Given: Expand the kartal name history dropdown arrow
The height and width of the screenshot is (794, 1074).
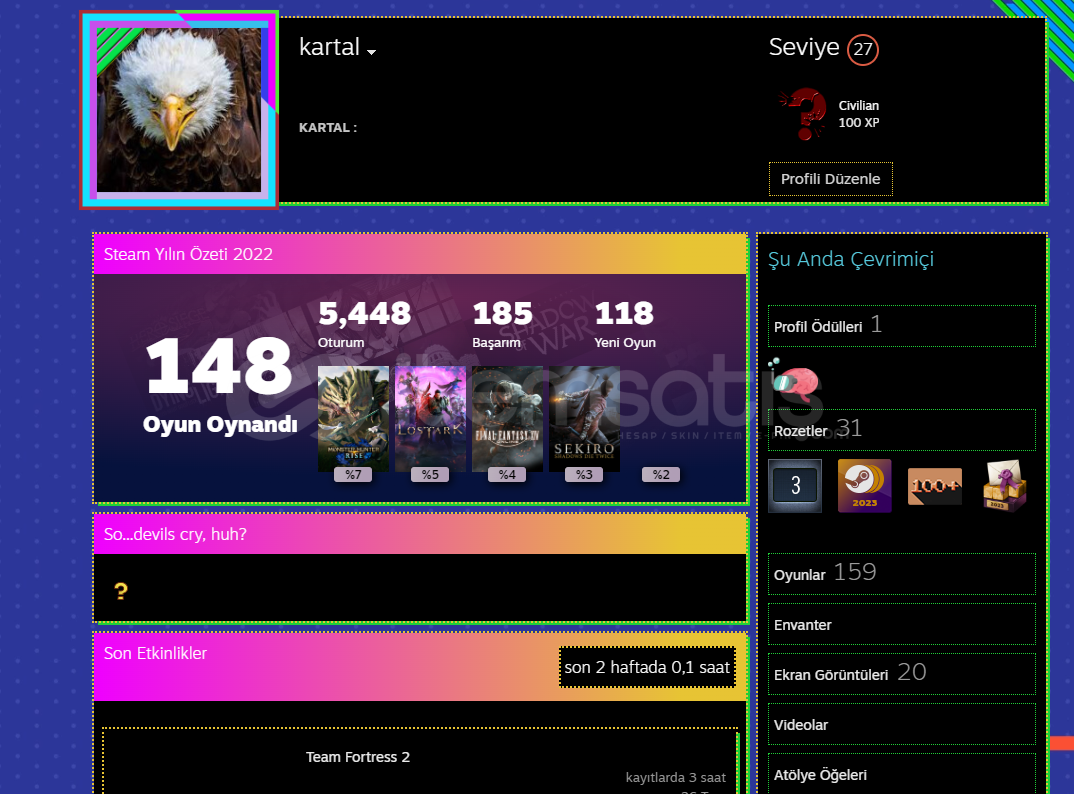Looking at the screenshot, I should click(x=371, y=52).
